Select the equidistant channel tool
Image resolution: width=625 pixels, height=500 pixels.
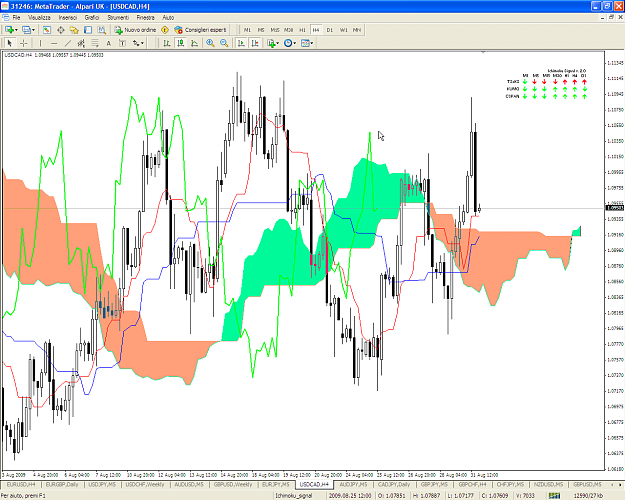[x=81, y=43]
